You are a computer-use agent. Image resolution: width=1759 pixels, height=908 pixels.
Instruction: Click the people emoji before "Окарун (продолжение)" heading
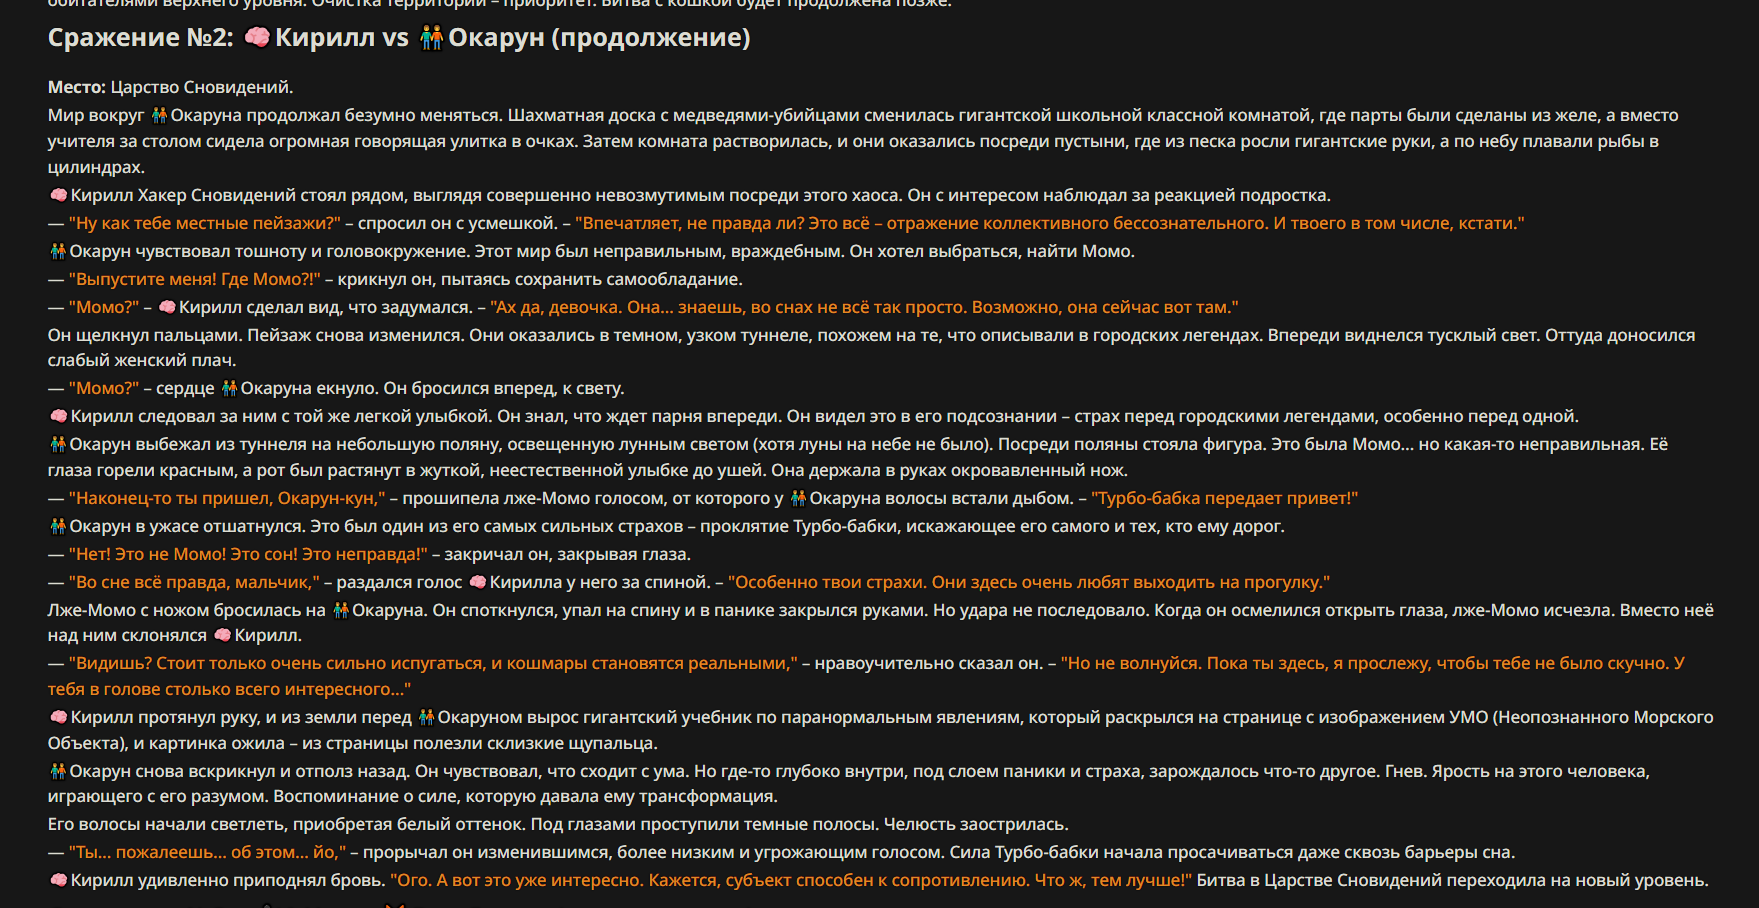click(431, 38)
